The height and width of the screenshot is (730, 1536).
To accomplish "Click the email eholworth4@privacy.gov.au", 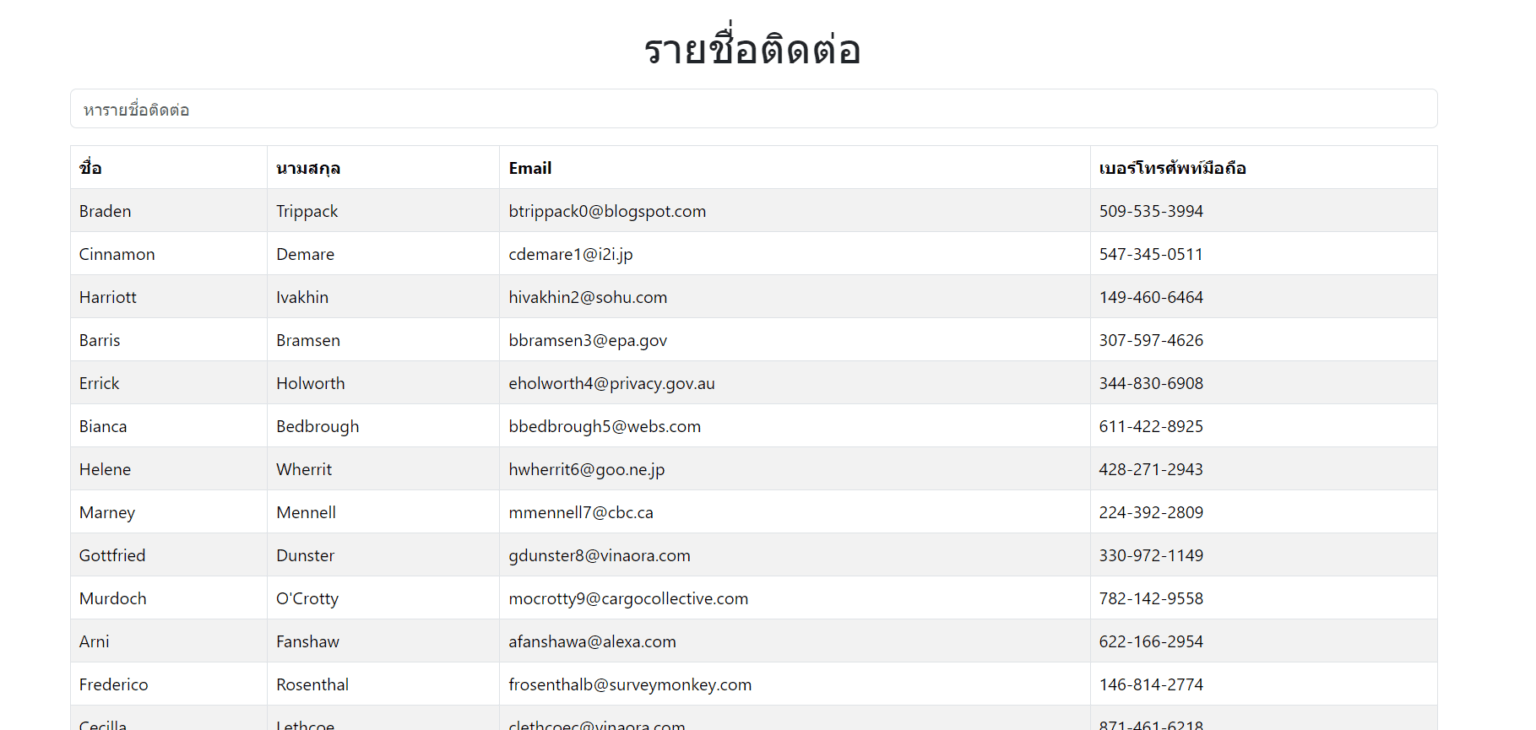I will tap(611, 383).
